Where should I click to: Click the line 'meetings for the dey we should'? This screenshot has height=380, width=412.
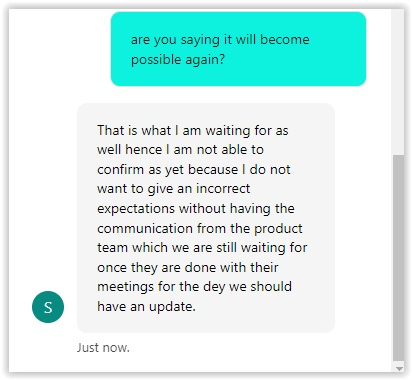pyautogui.click(x=194, y=287)
